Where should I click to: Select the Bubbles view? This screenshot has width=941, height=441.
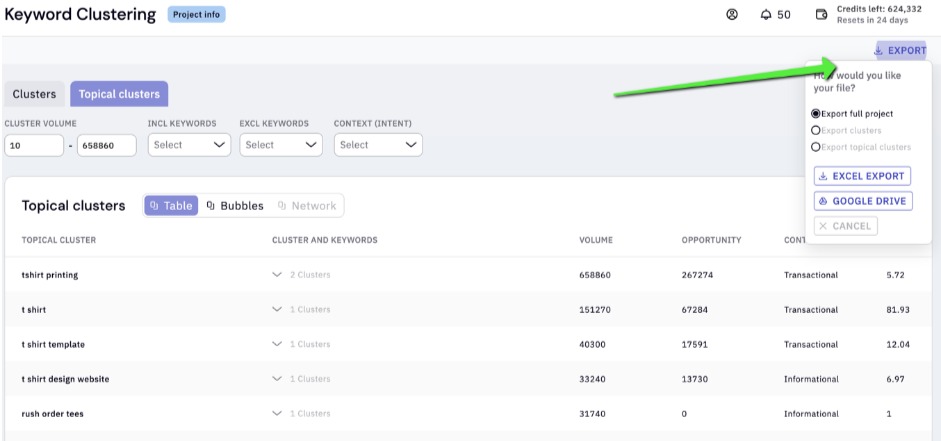tap(235, 206)
